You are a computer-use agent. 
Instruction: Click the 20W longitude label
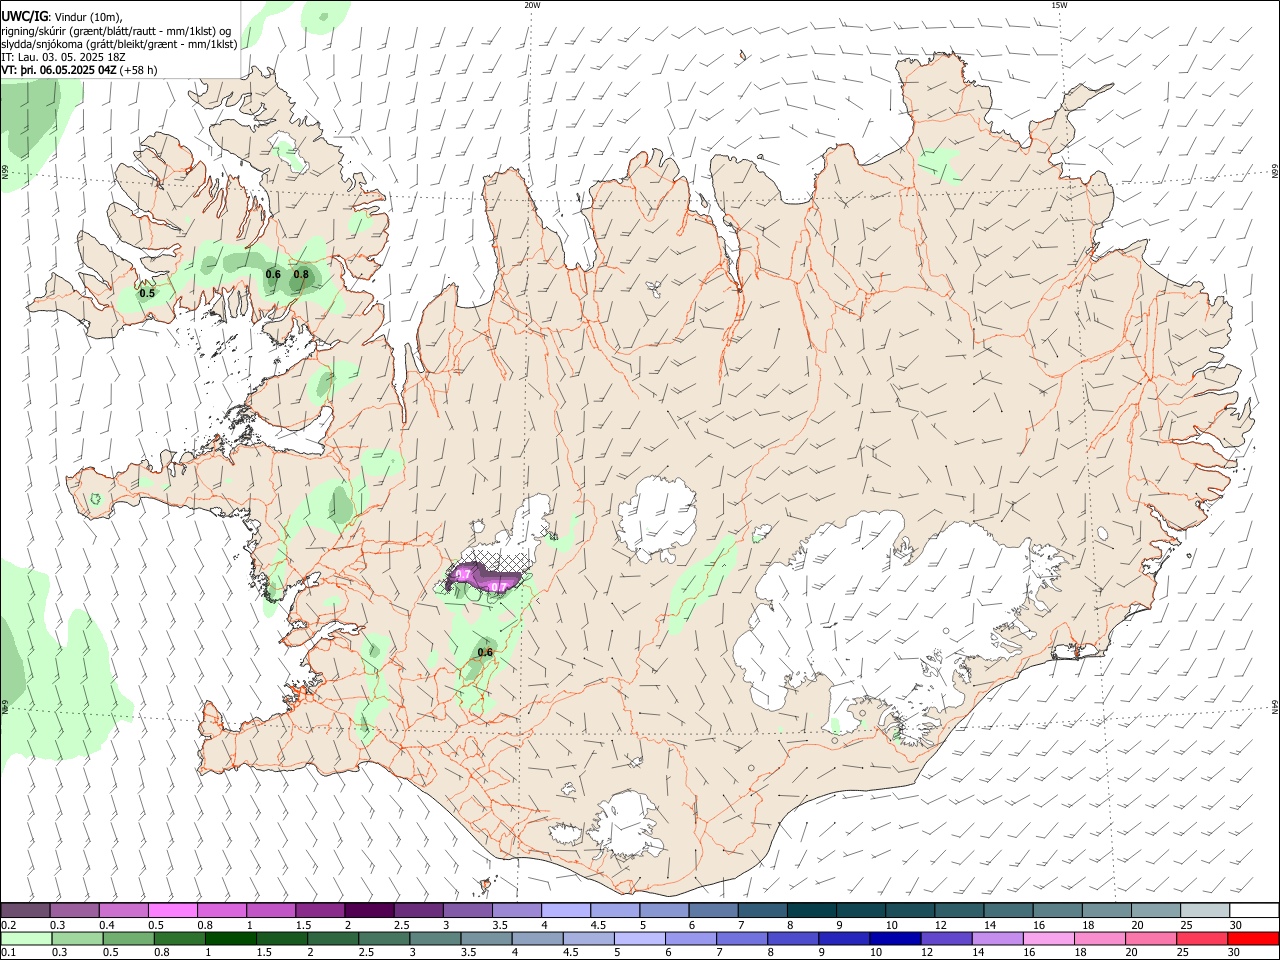point(532,5)
